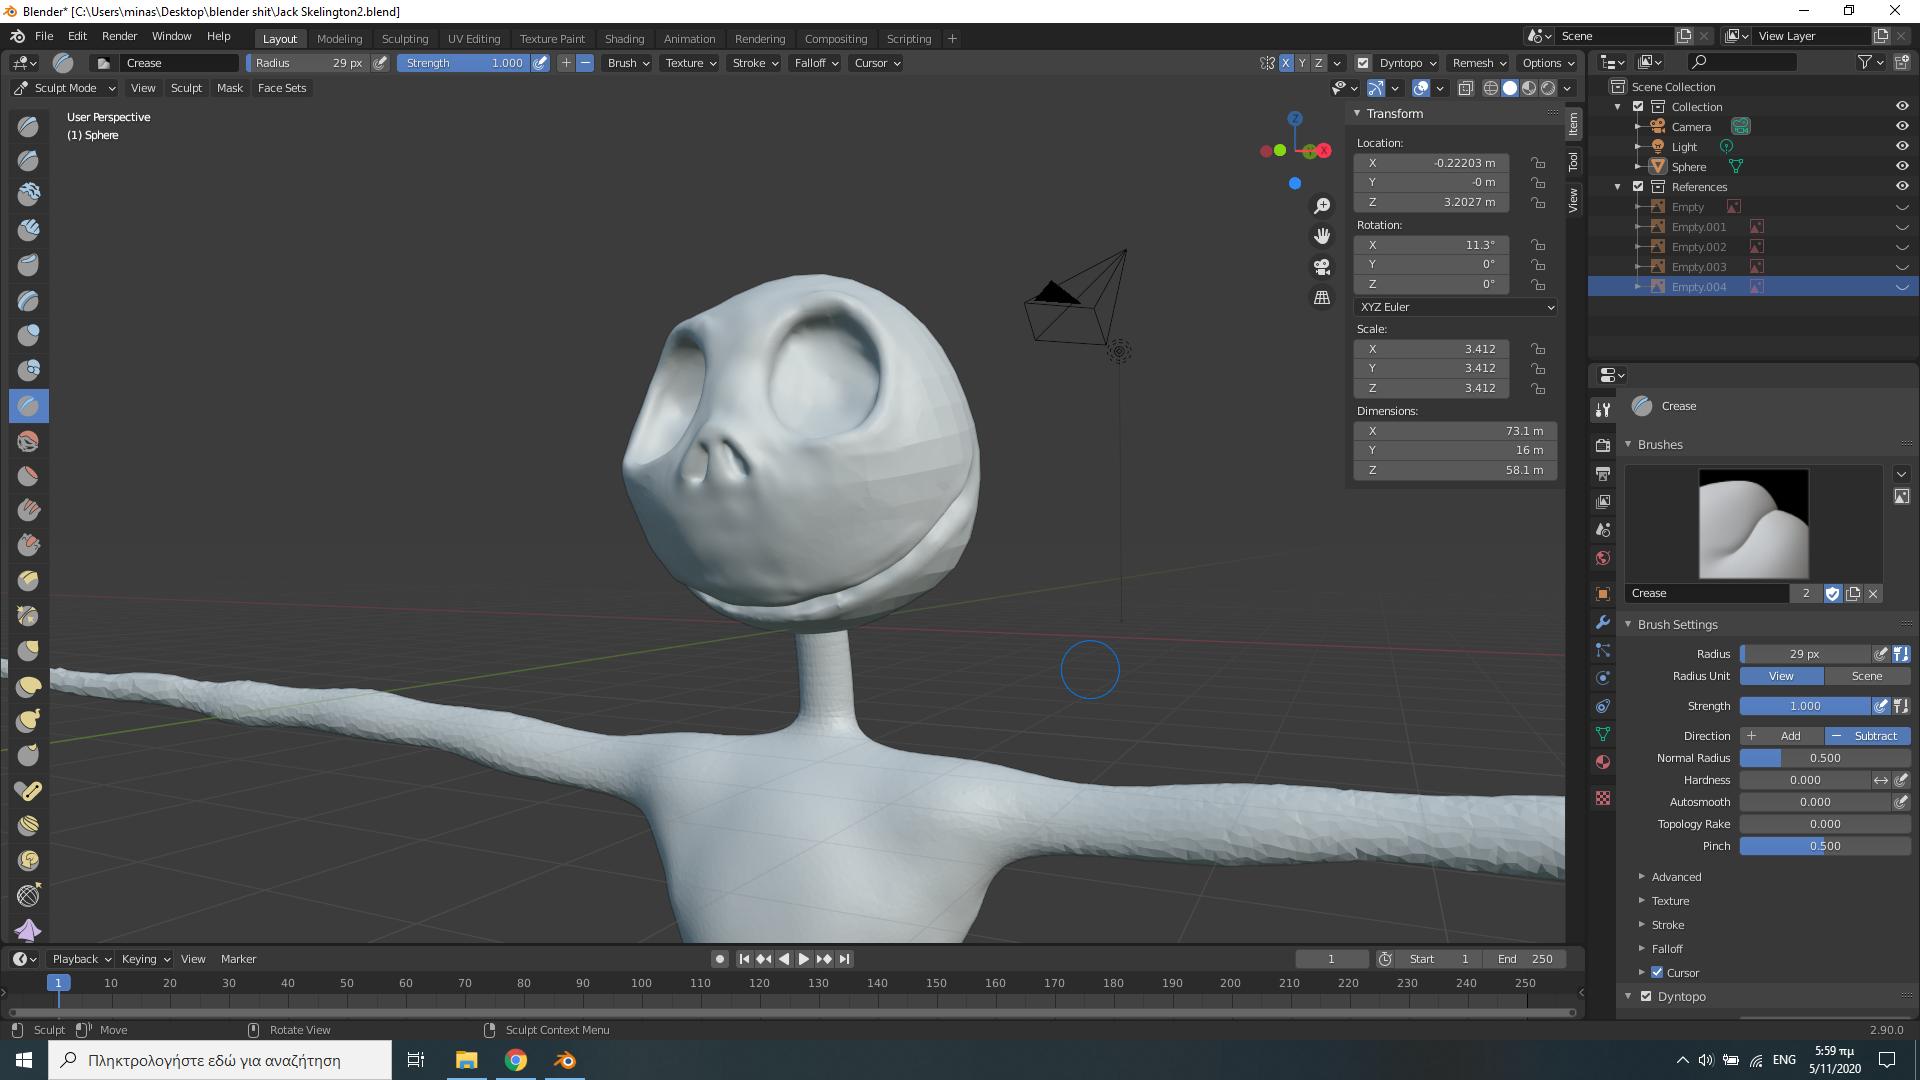The width and height of the screenshot is (1920, 1080).
Task: Click the Normal Radius slider
Action: pyautogui.click(x=1823, y=758)
